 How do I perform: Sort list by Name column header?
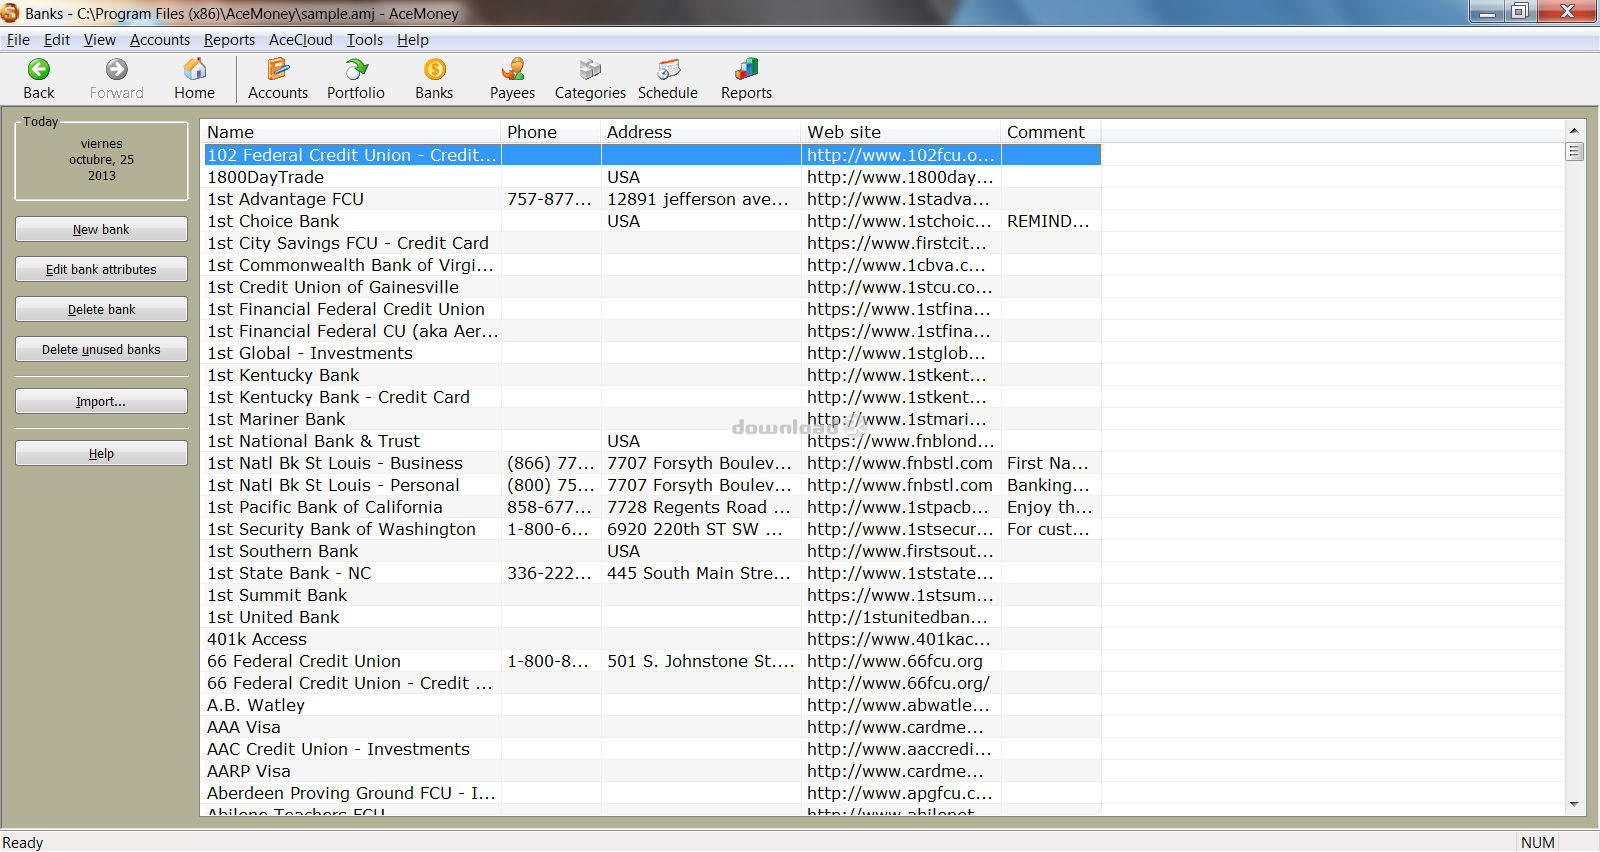coord(350,132)
